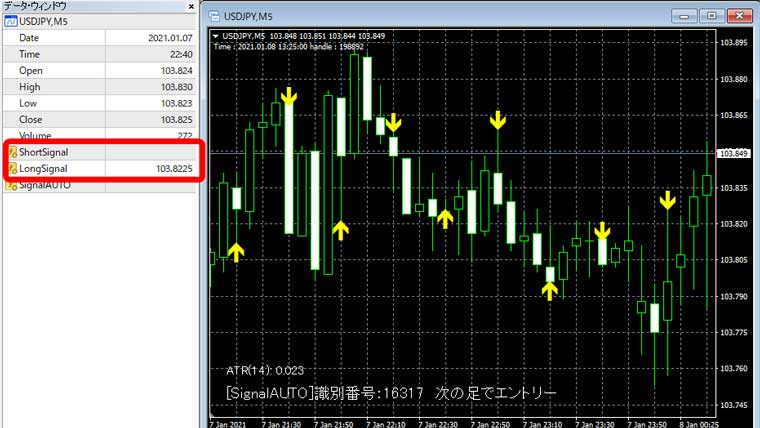Click the LongSignal indicator icon
760x428 pixels.
click(12, 169)
